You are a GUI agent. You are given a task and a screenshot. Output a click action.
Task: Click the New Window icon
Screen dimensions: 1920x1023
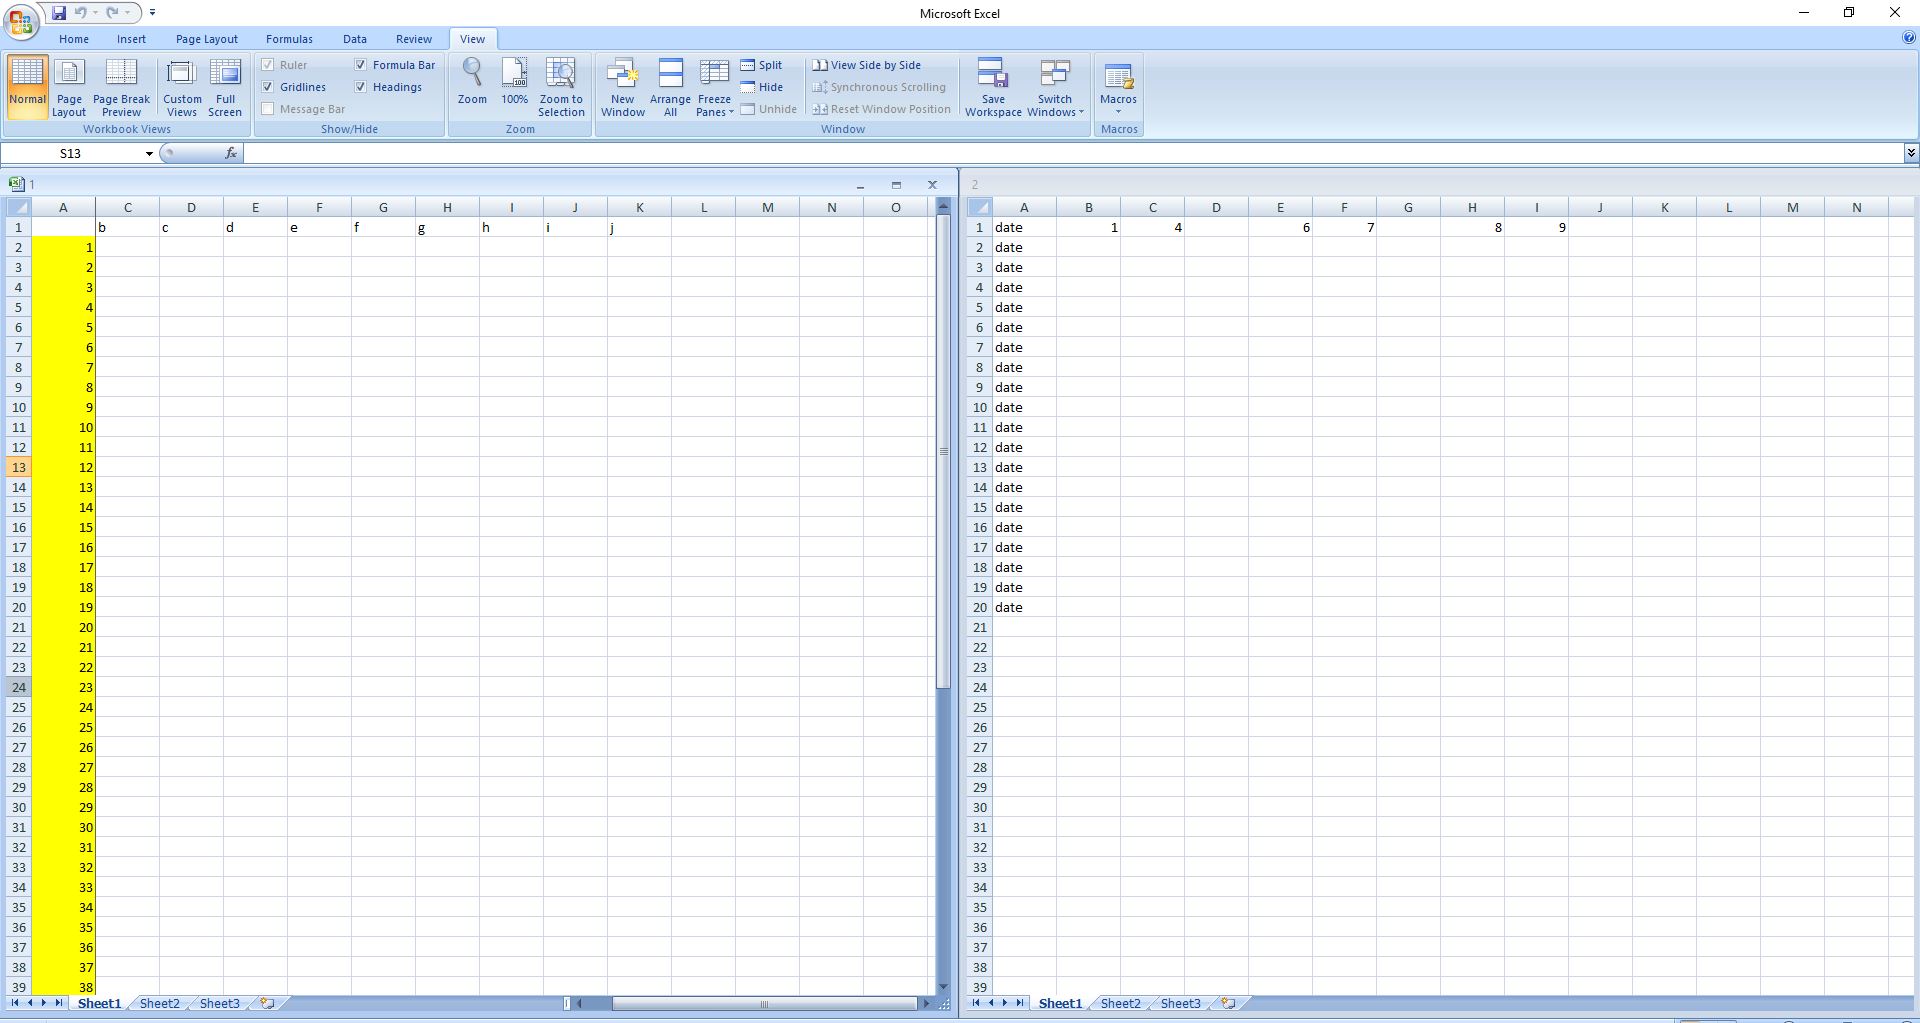click(622, 87)
